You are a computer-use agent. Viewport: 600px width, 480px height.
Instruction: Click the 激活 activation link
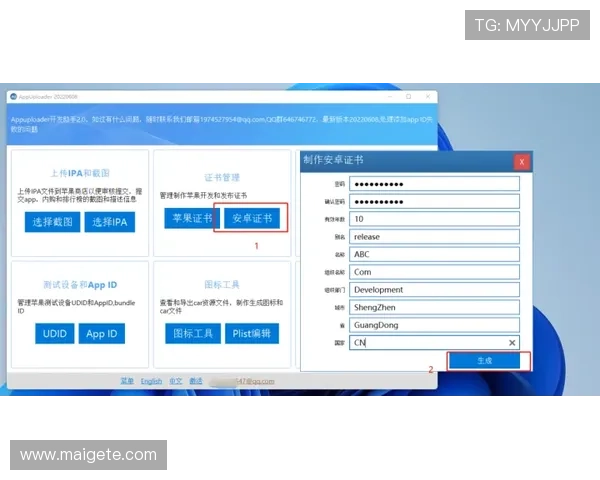pos(196,381)
